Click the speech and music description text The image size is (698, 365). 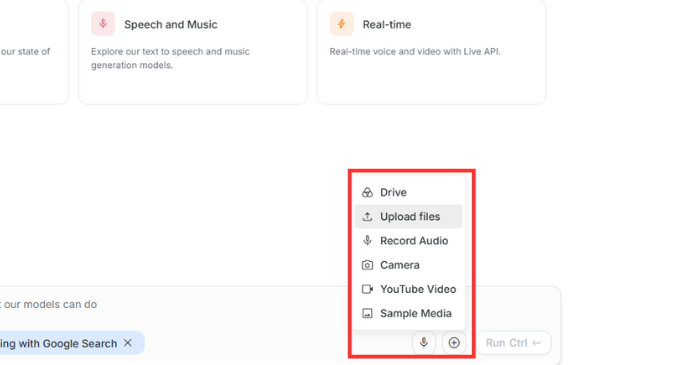170,58
